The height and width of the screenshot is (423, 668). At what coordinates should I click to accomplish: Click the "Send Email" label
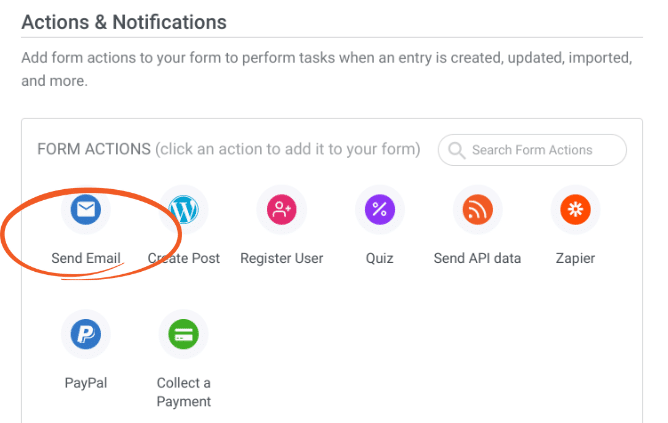pyautogui.click(x=86, y=258)
